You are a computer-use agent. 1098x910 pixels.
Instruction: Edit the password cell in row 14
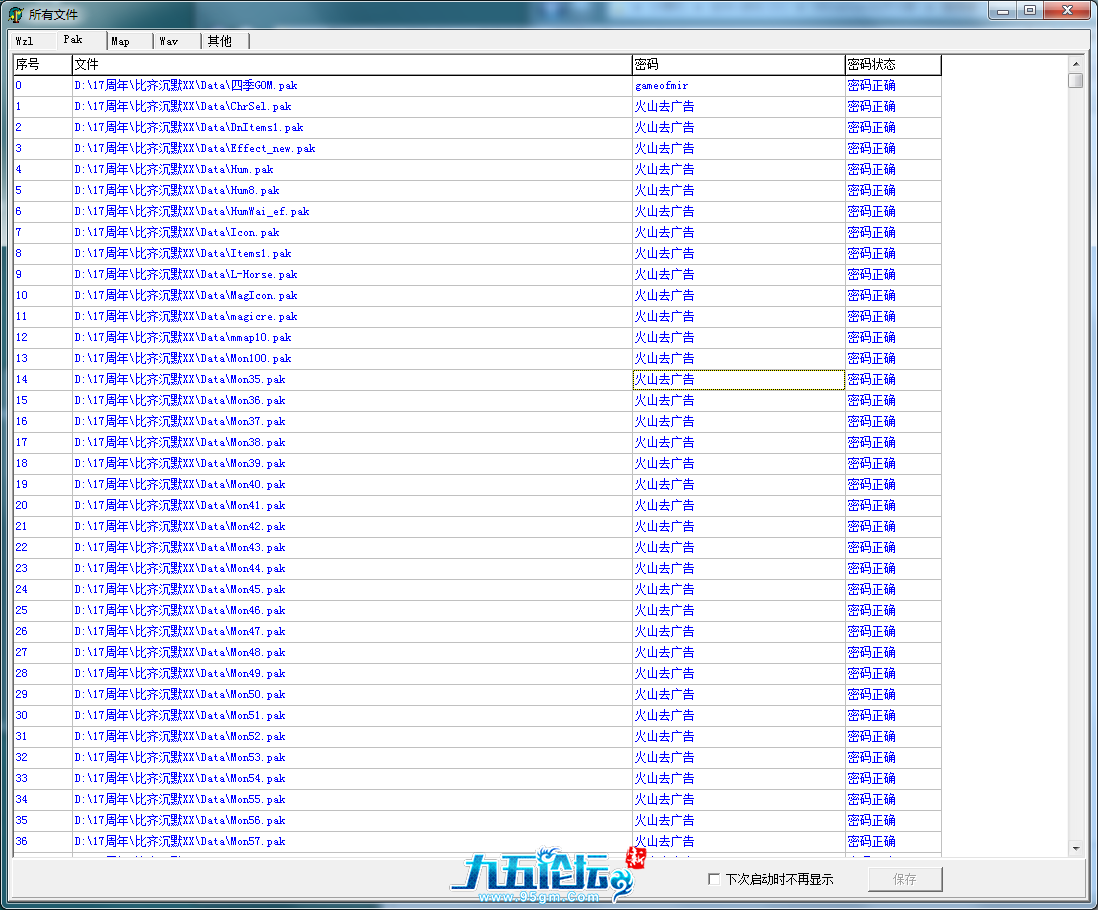(739, 379)
